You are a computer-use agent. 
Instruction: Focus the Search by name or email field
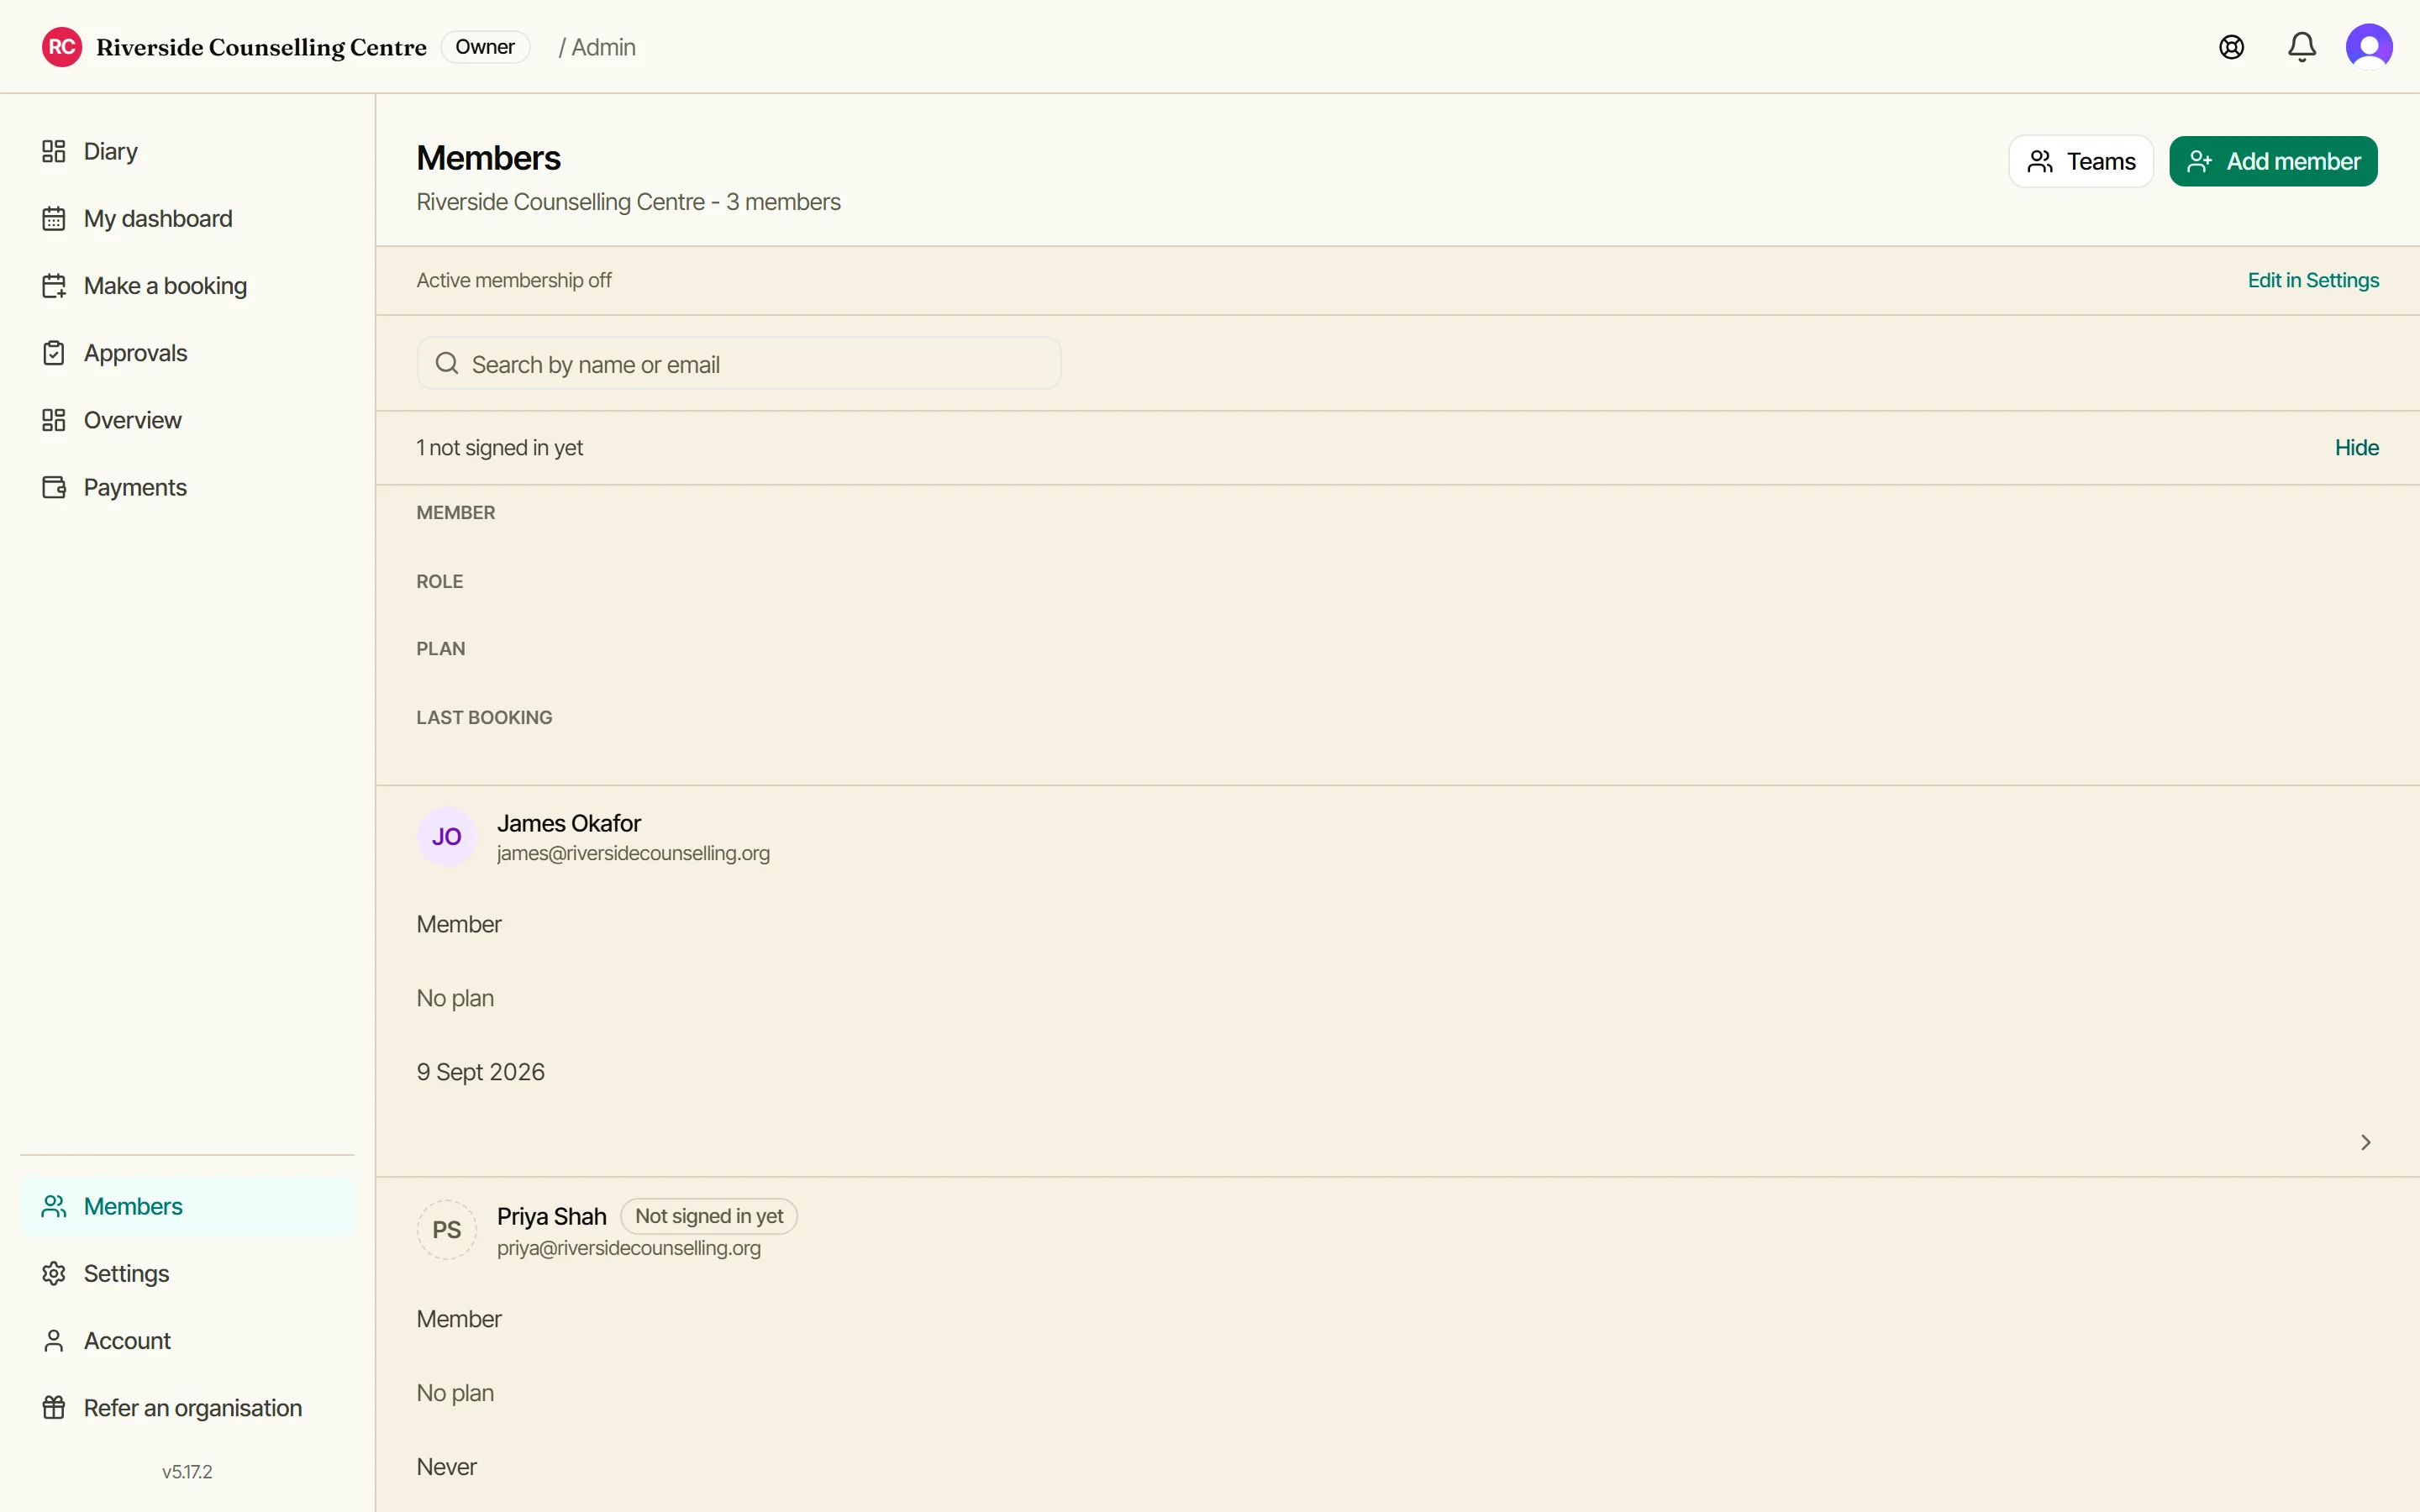click(738, 364)
